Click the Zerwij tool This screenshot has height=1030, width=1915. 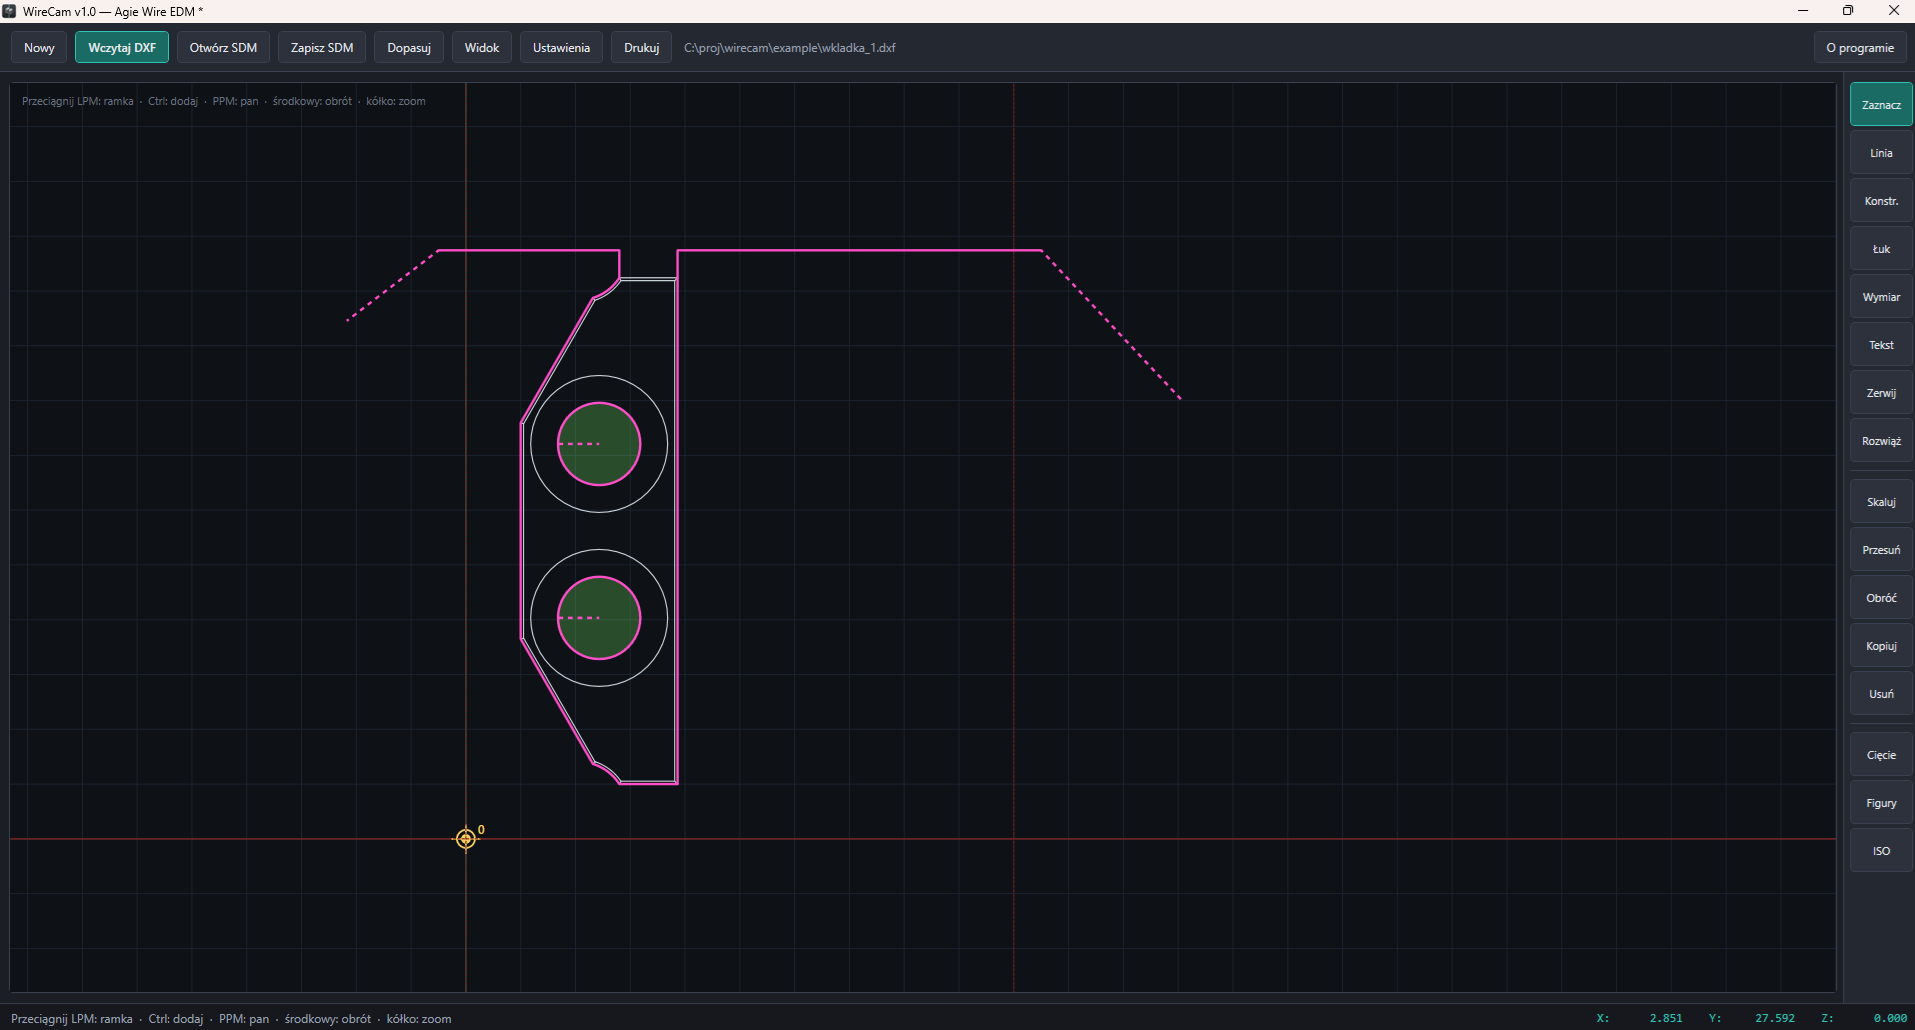point(1881,393)
